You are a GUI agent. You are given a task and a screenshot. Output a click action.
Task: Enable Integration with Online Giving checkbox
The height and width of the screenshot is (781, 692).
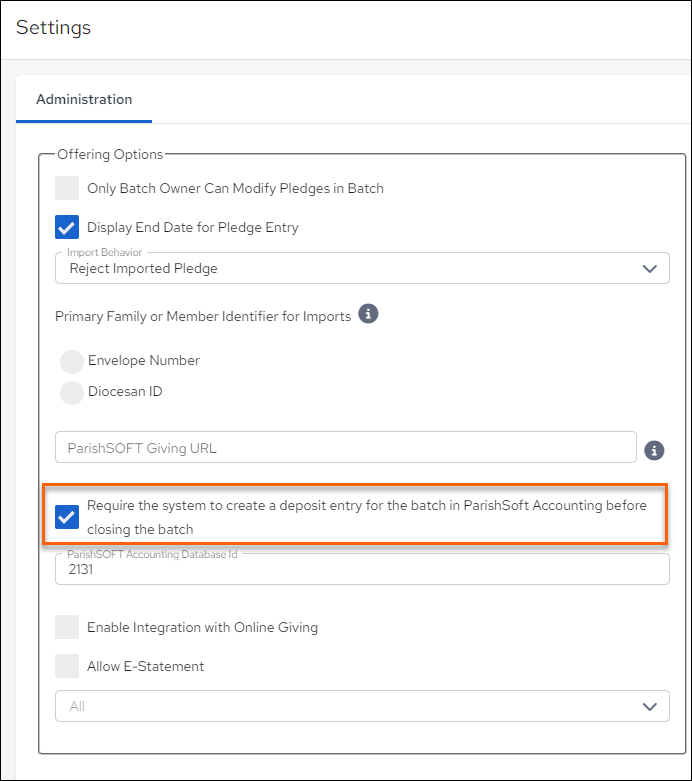[67, 627]
